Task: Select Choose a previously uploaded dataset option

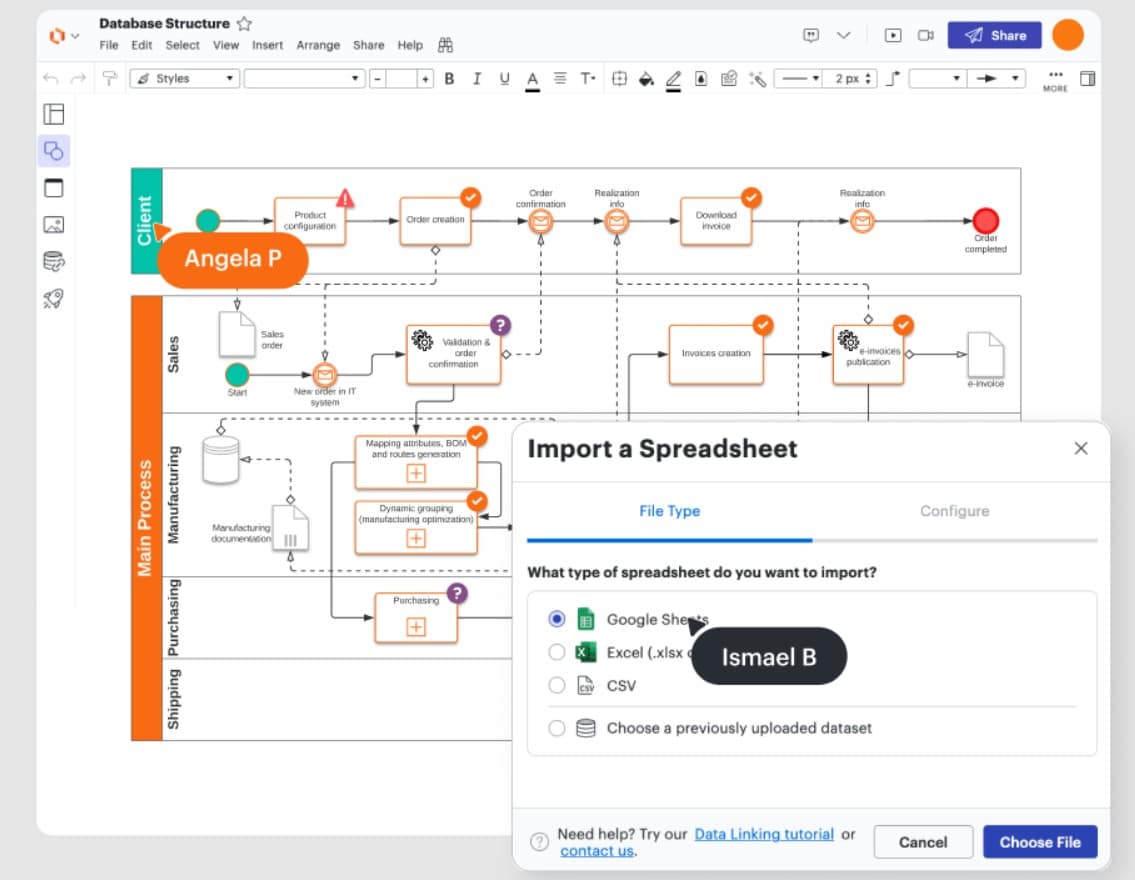Action: point(557,728)
